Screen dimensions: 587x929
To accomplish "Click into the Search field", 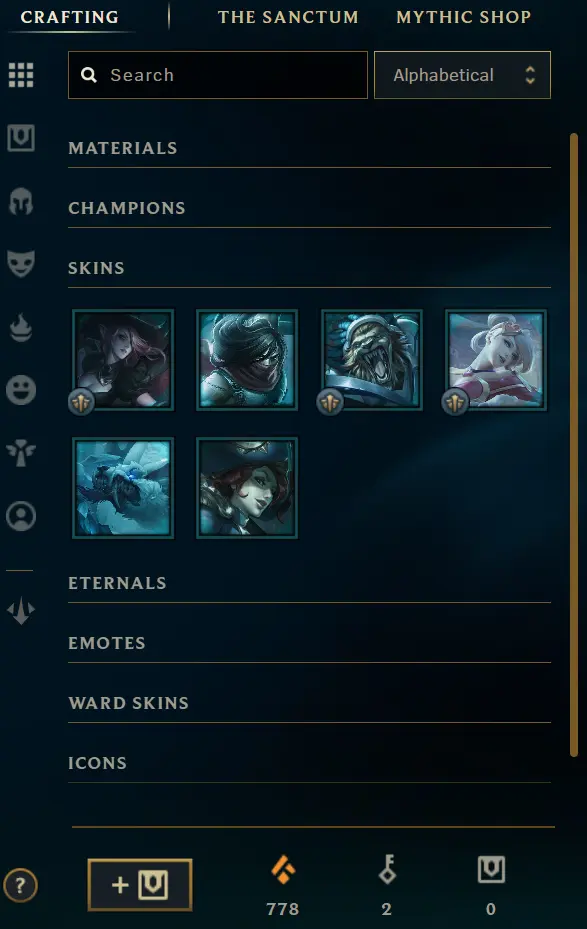I will (218, 75).
